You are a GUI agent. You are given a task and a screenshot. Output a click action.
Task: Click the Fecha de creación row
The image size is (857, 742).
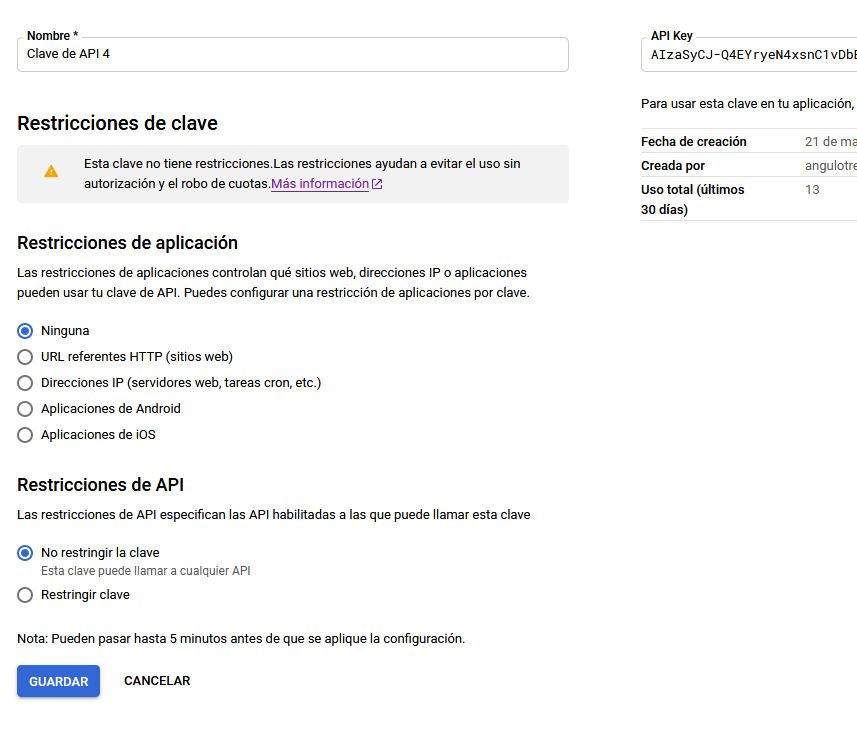click(749, 142)
